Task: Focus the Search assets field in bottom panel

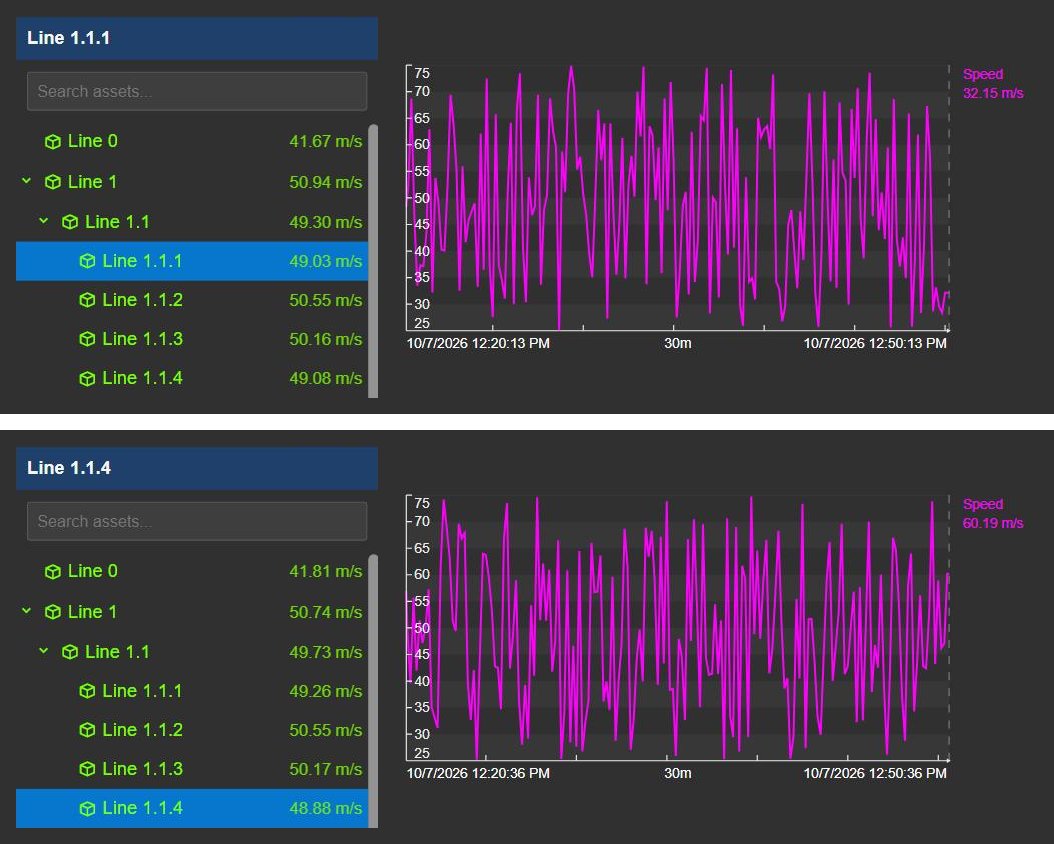Action: coord(197,521)
